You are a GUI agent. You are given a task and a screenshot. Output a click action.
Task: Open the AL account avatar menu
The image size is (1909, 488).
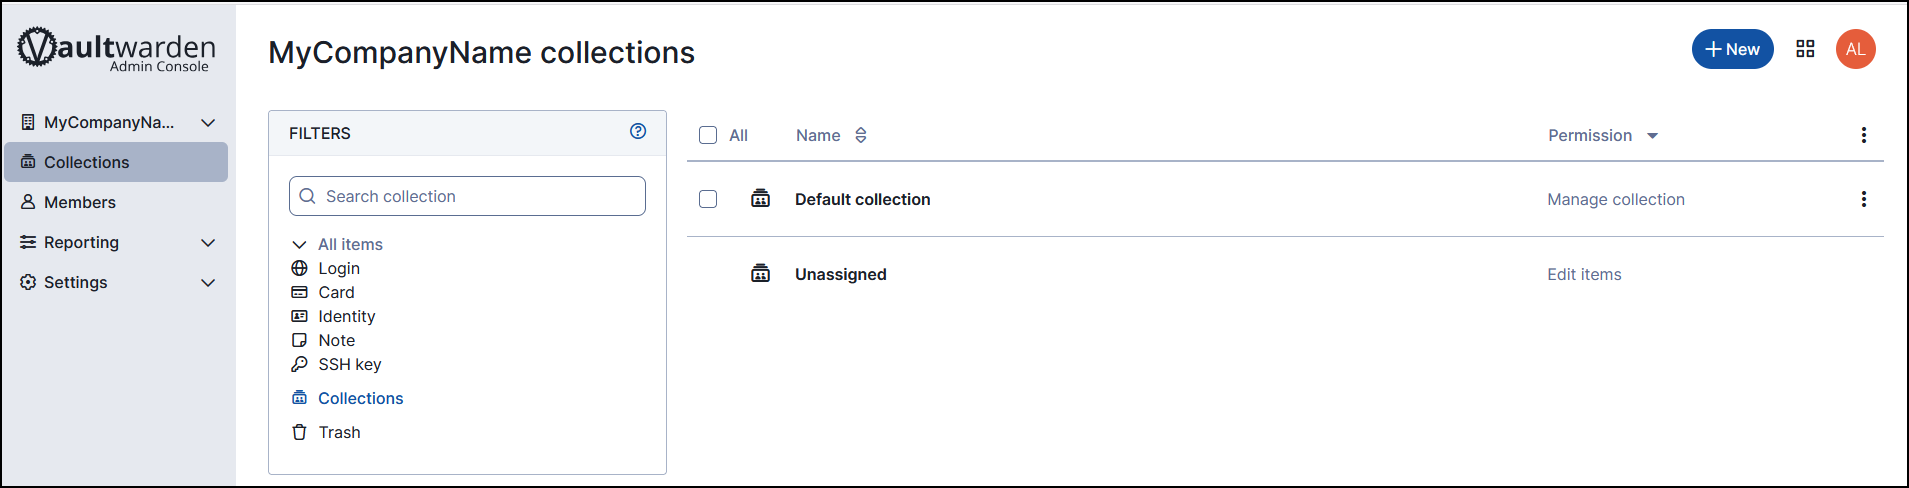click(1855, 49)
